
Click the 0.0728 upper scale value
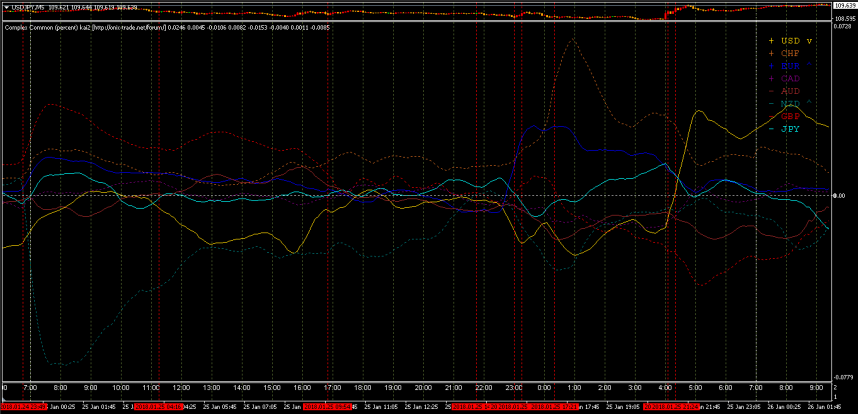844,27
